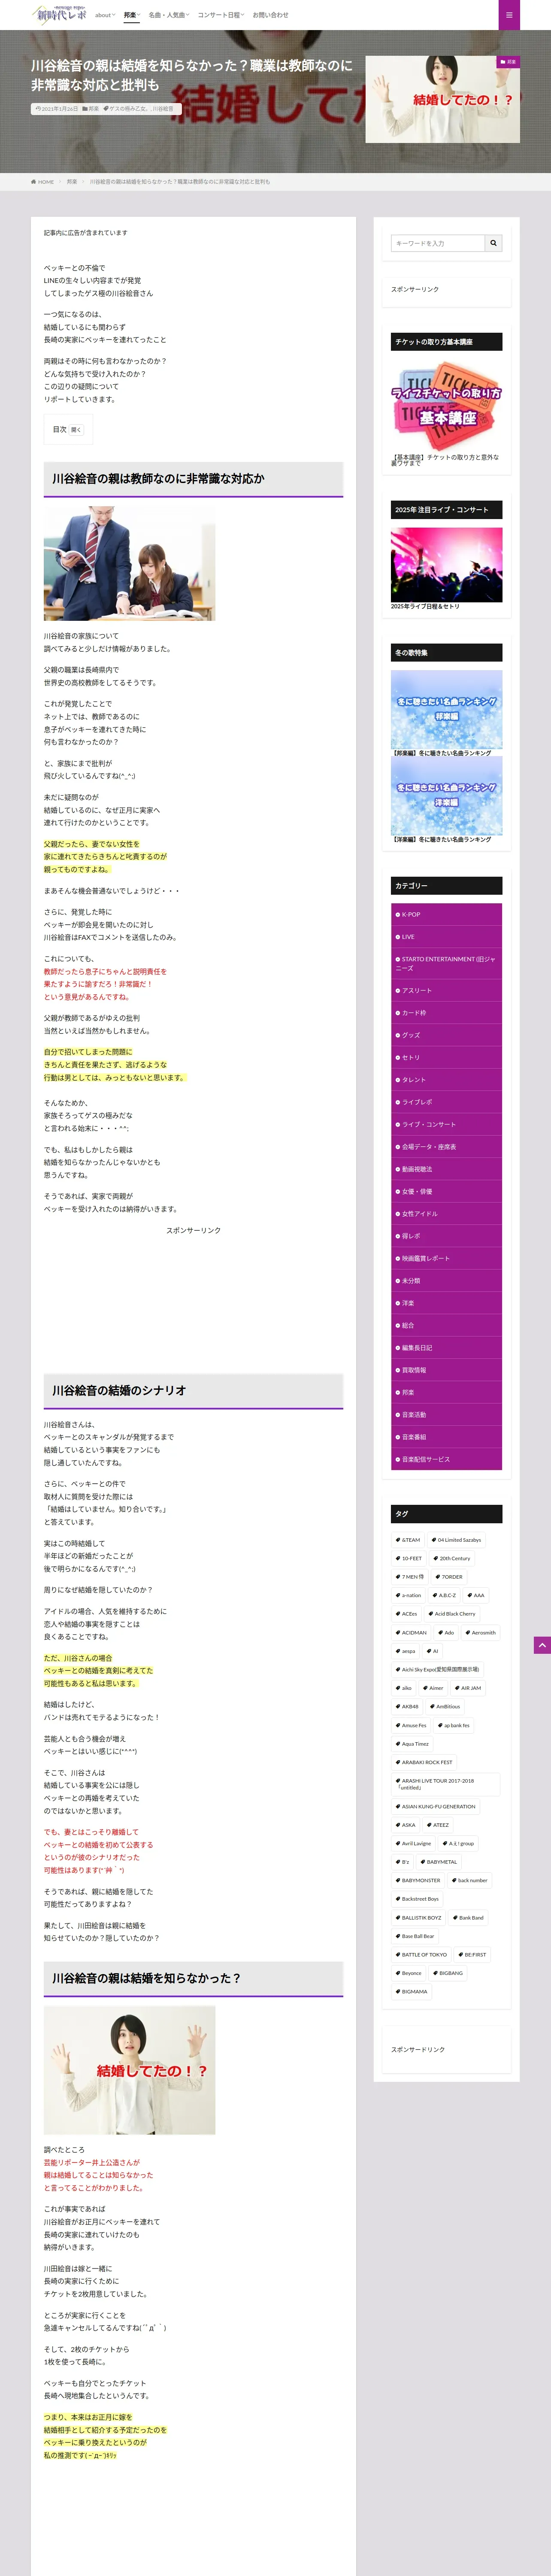This screenshot has height=2576, width=551.
Task: Click the 結婚してたの!? article image
Action: coord(129,2070)
